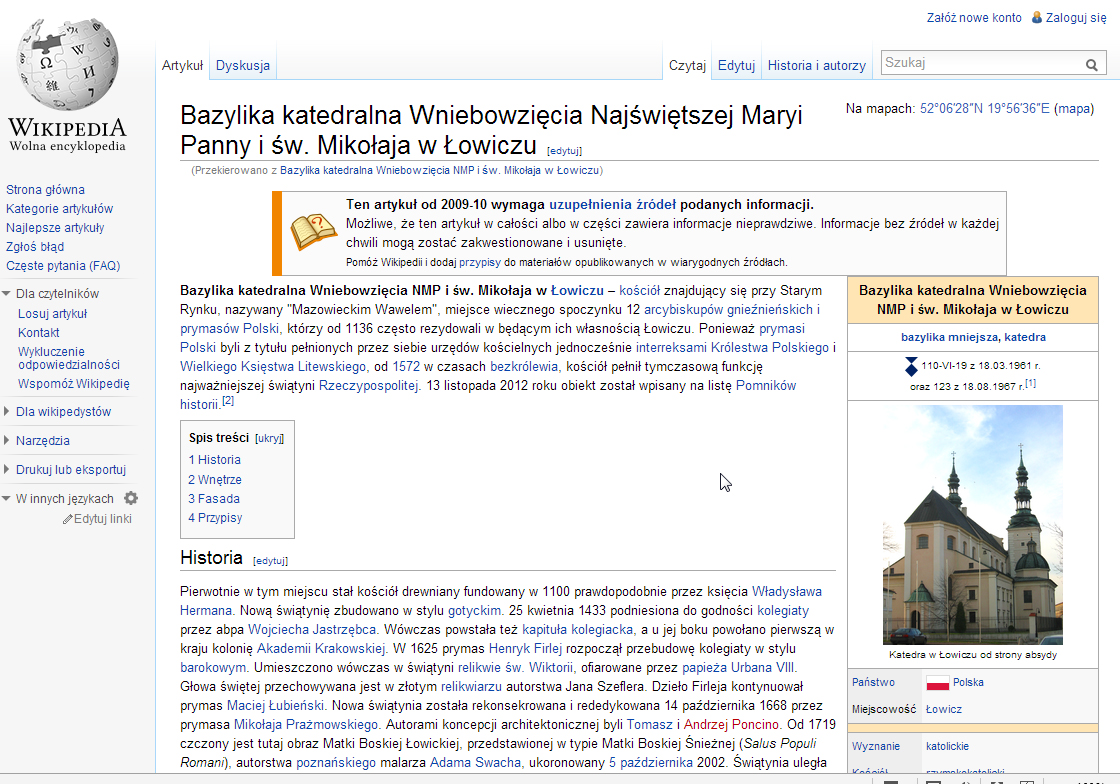Click reference footnote [1] in infobox
Viewport: 1120px width, 784px height.
tap(1030, 383)
